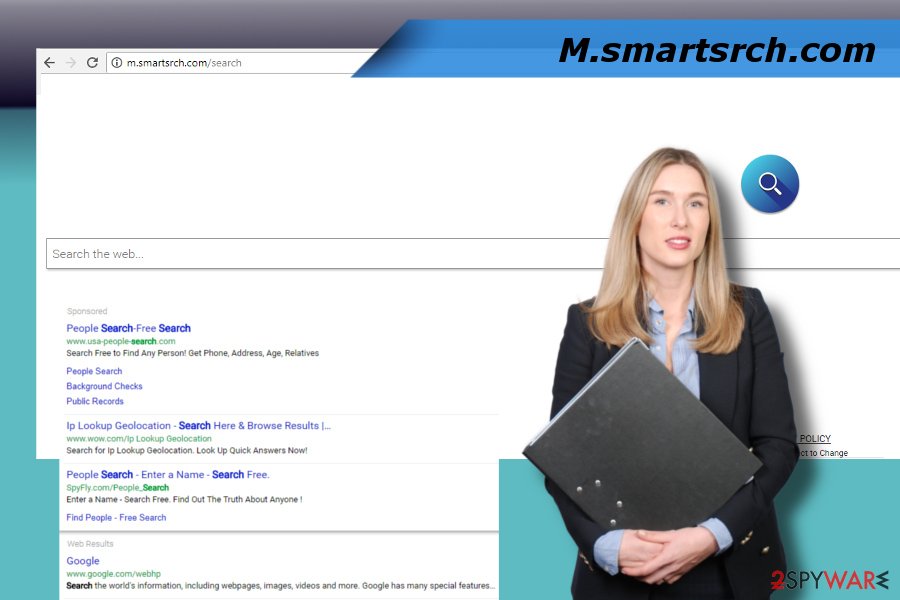Open the www.wow.com/Ip Lookup Geolocation URL
The width and height of the screenshot is (900, 600).
click(139, 439)
